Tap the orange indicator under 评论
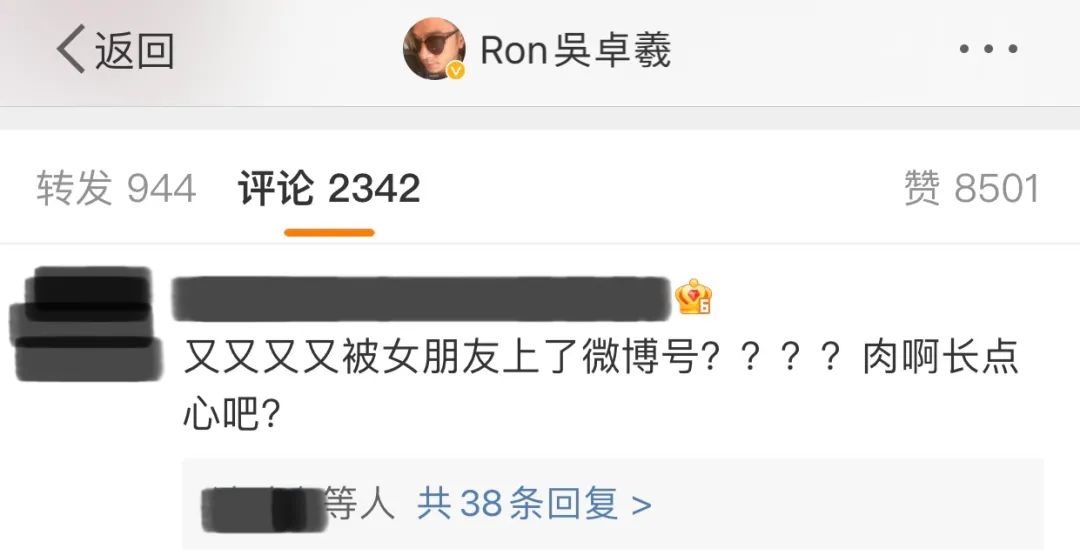The image size is (1080, 555). tap(329, 233)
